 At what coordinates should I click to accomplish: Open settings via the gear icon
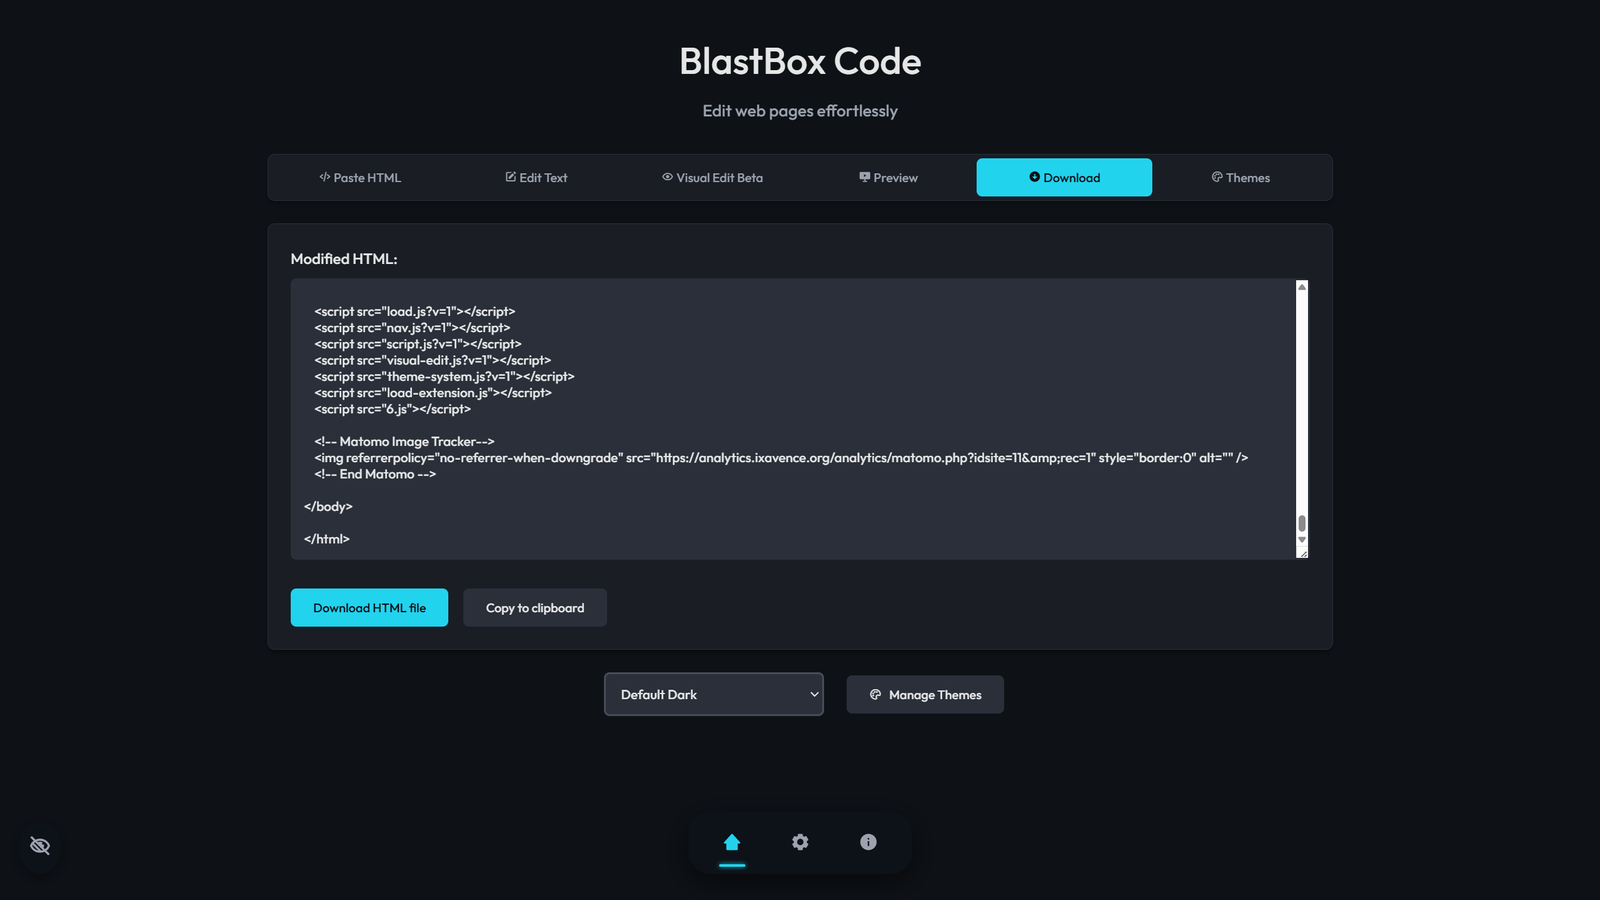coord(800,842)
